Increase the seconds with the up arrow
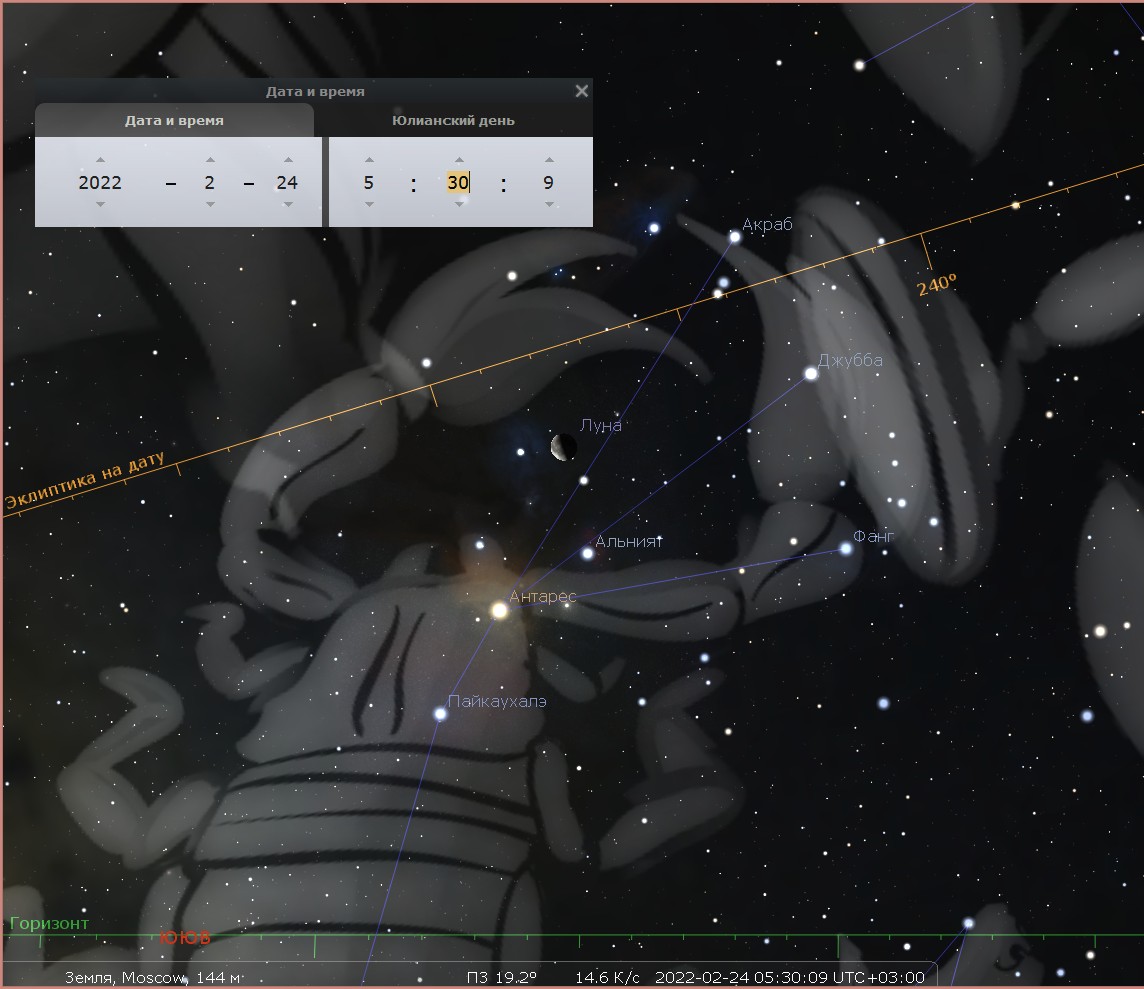 549,160
